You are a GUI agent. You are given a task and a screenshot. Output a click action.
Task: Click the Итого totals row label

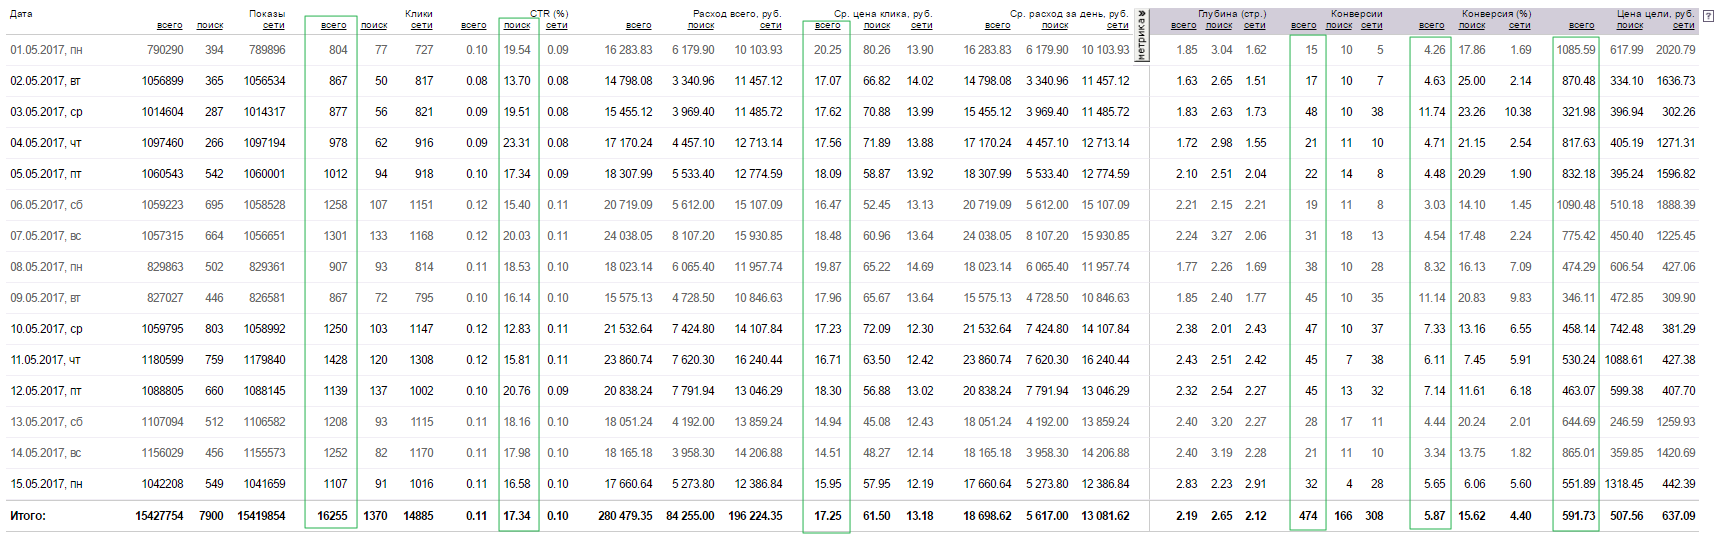[x=28, y=516]
